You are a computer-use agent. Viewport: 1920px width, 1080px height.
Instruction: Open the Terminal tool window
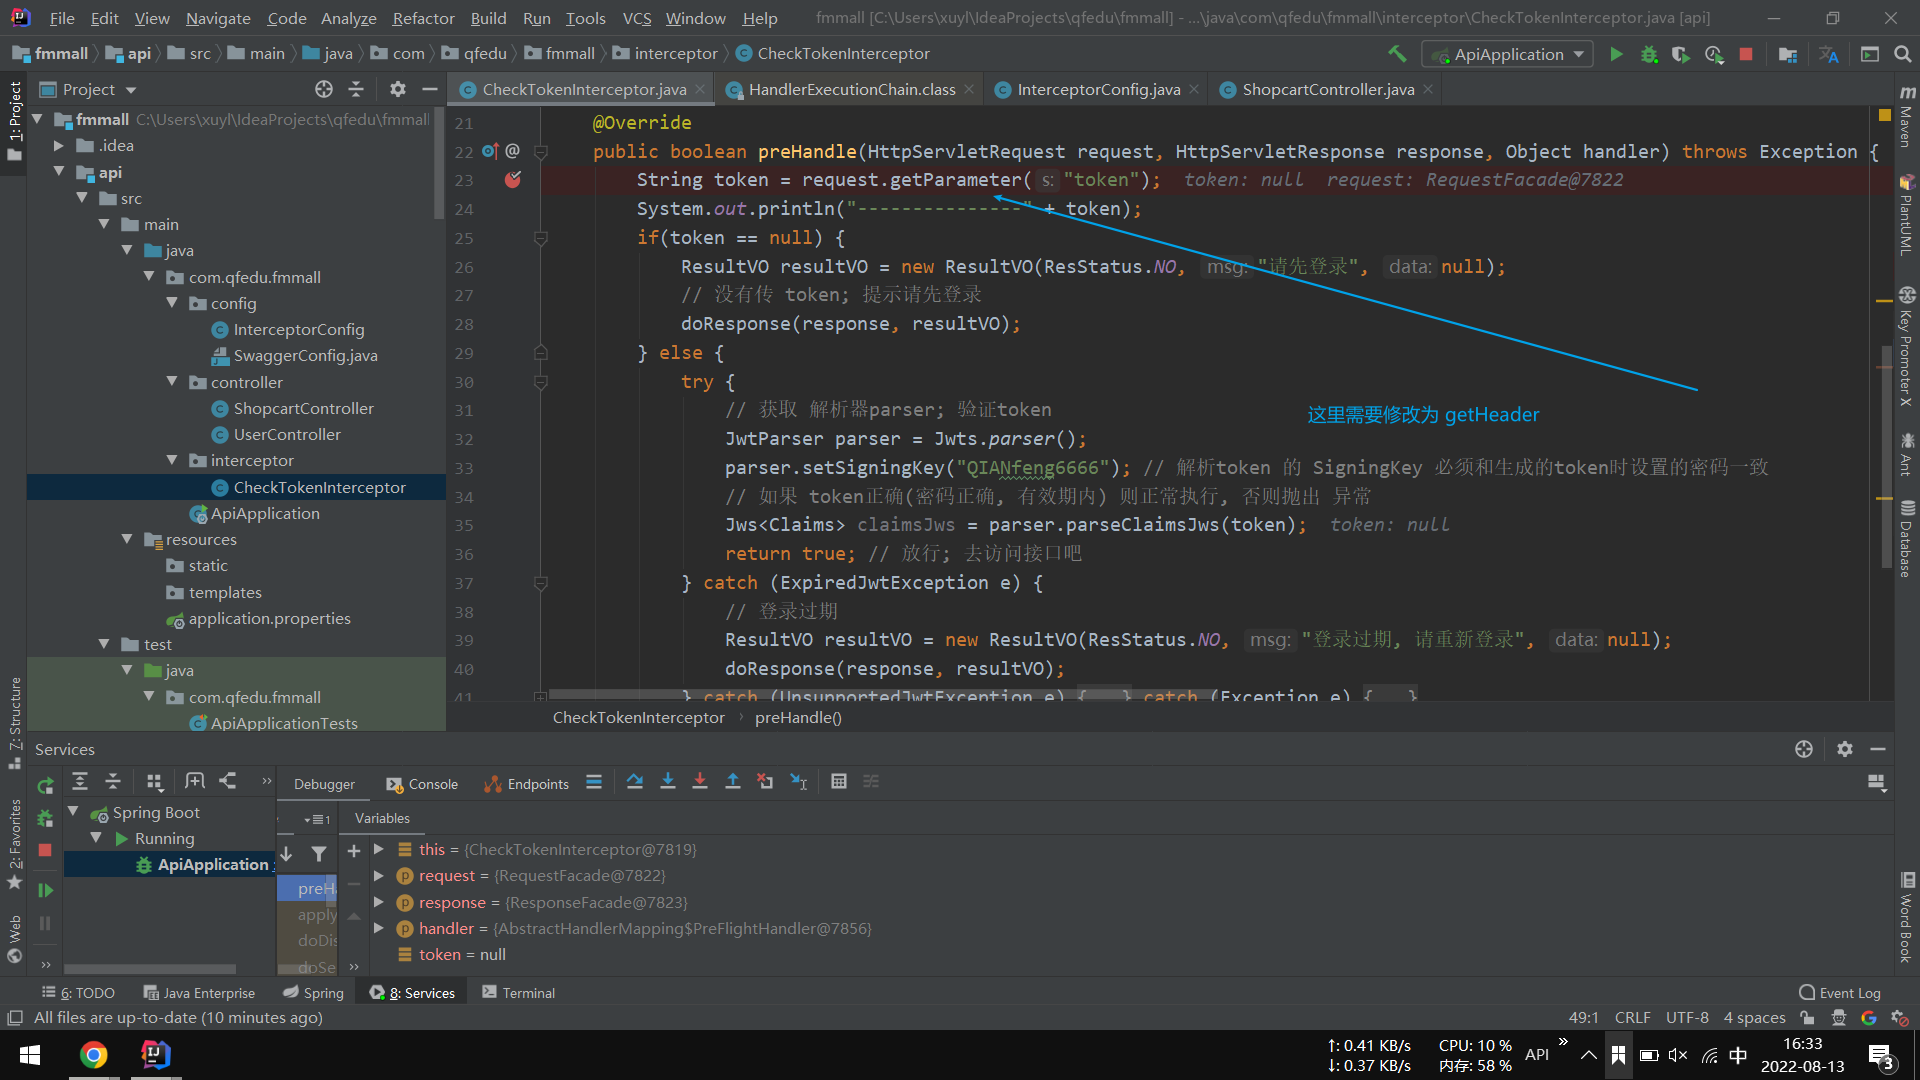pyautogui.click(x=518, y=992)
